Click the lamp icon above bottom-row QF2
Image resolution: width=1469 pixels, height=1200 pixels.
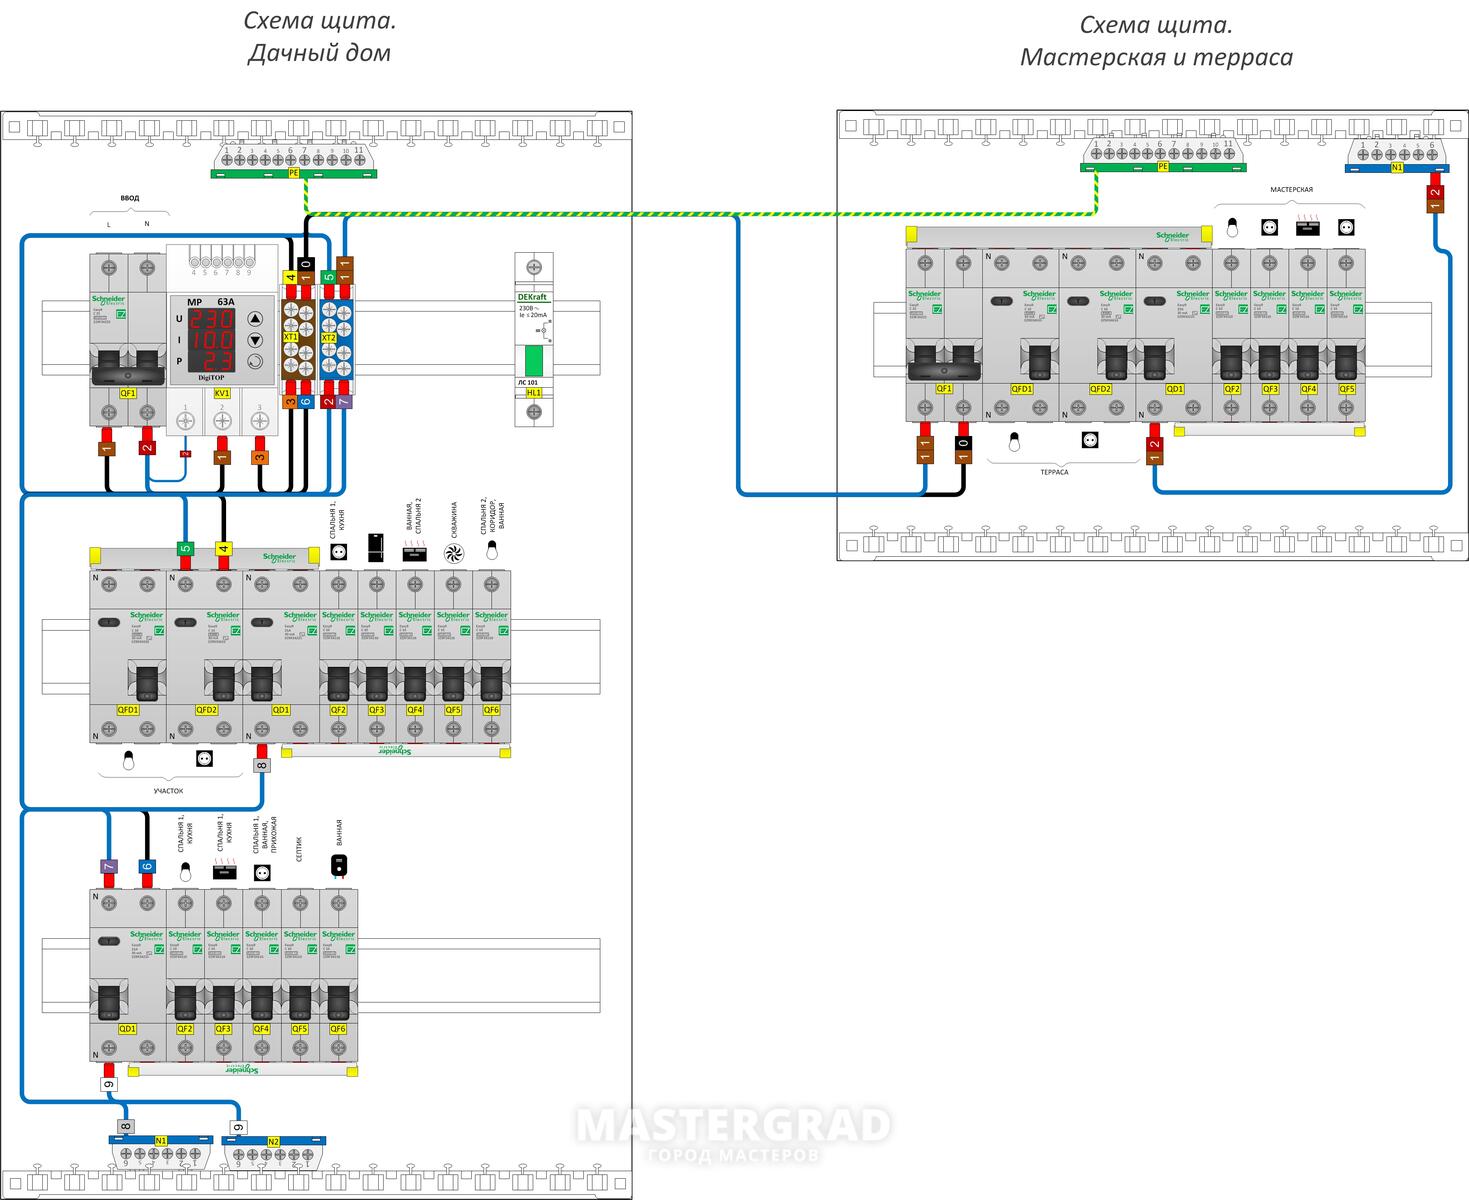[184, 871]
